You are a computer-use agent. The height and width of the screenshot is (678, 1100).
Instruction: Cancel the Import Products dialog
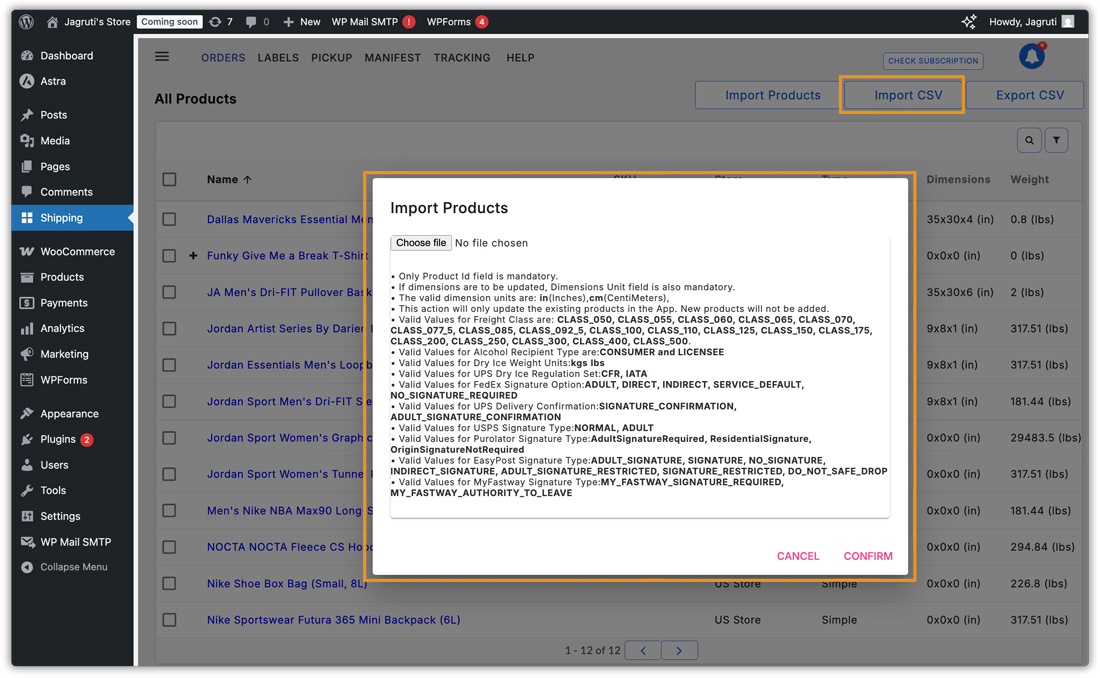[x=798, y=556]
